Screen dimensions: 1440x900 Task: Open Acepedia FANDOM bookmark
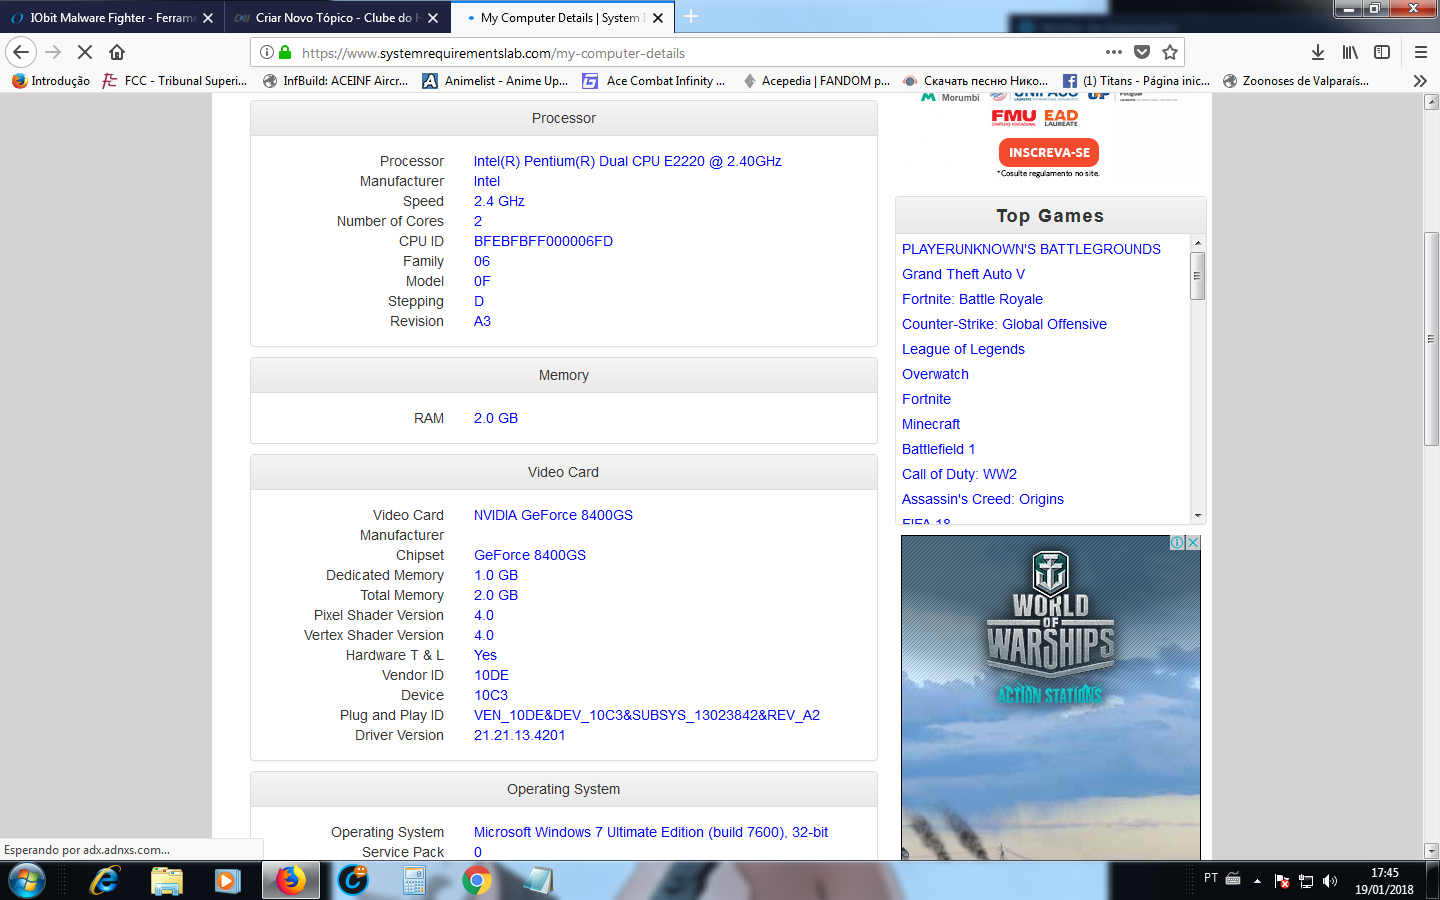(816, 81)
